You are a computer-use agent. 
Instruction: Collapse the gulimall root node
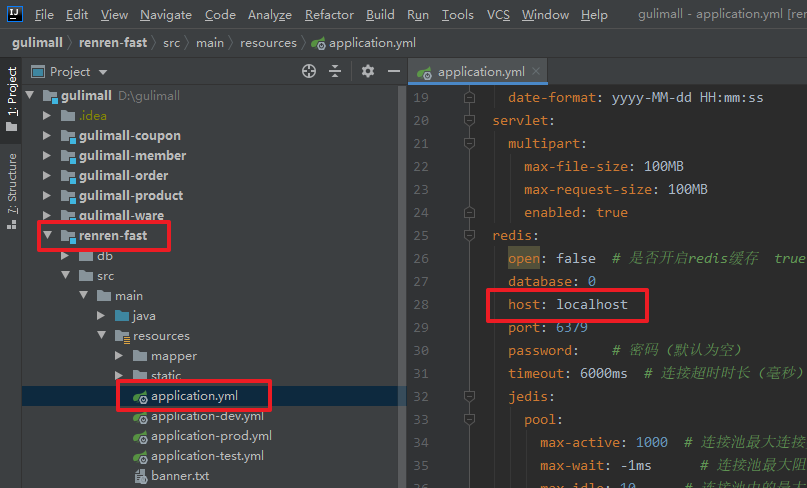click(30, 95)
